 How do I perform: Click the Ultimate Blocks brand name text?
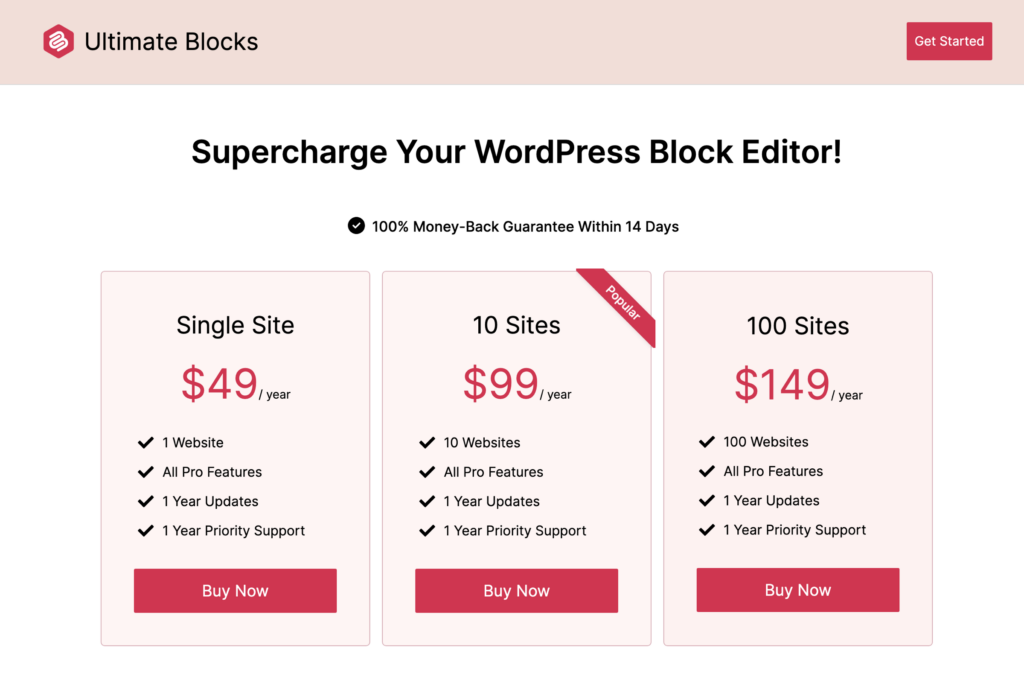pyautogui.click(x=171, y=42)
